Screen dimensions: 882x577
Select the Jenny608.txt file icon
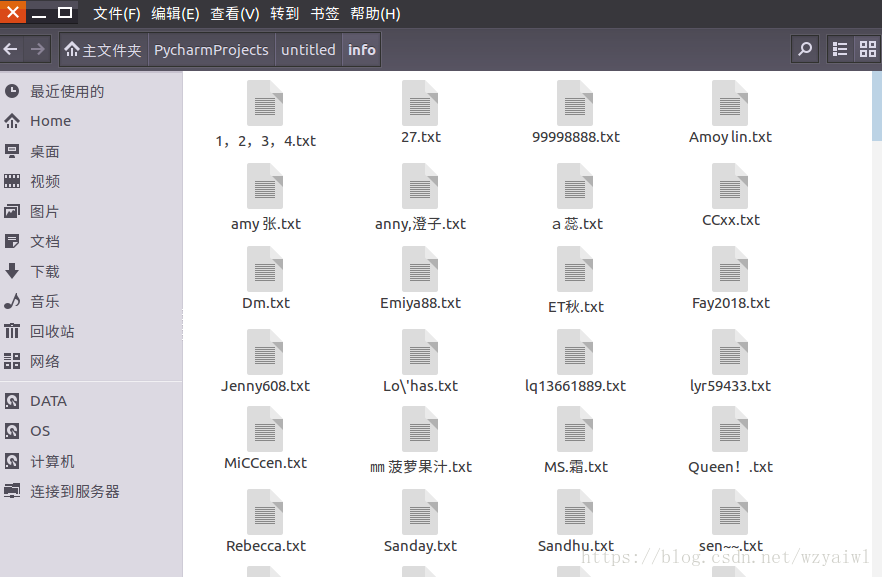pos(265,352)
